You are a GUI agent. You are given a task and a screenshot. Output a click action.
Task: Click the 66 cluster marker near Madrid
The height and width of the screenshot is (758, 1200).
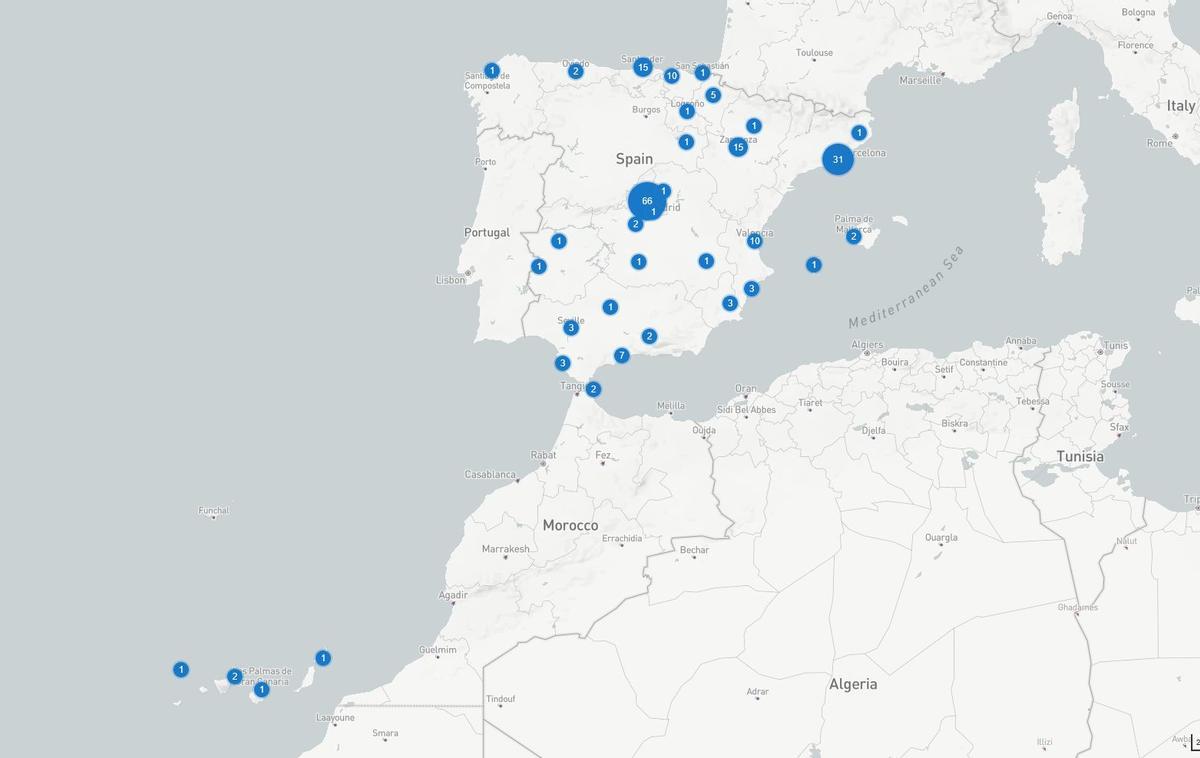[x=646, y=201]
